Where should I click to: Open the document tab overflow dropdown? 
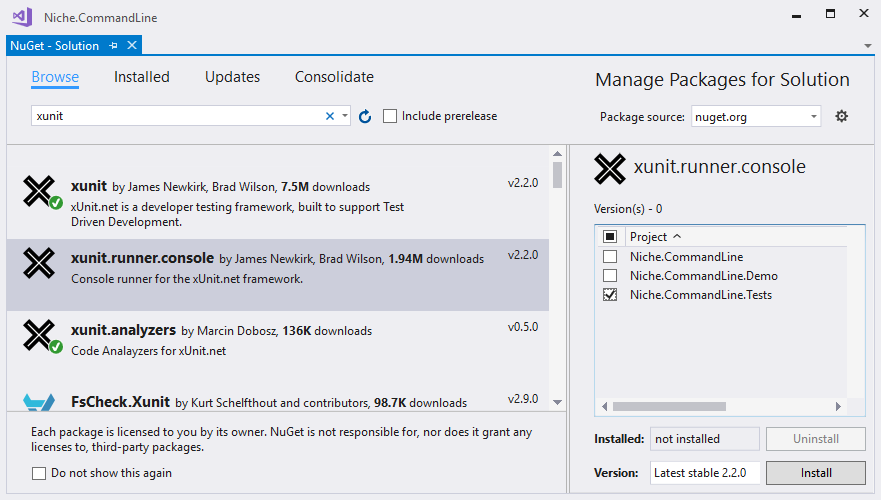[x=868, y=46]
